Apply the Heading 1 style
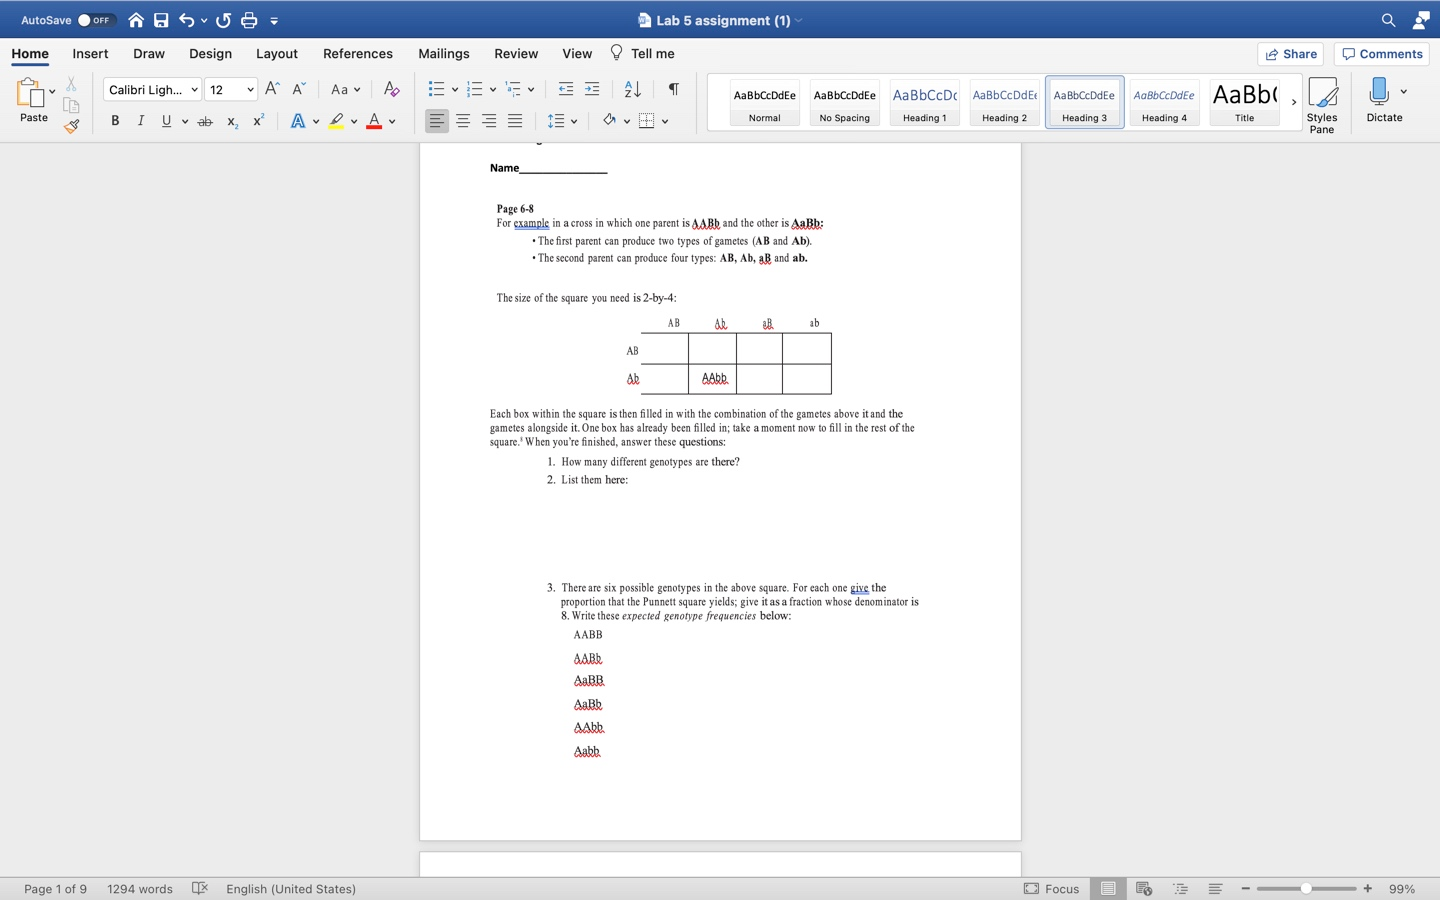Screen dimensions: 1440x900 point(923,100)
